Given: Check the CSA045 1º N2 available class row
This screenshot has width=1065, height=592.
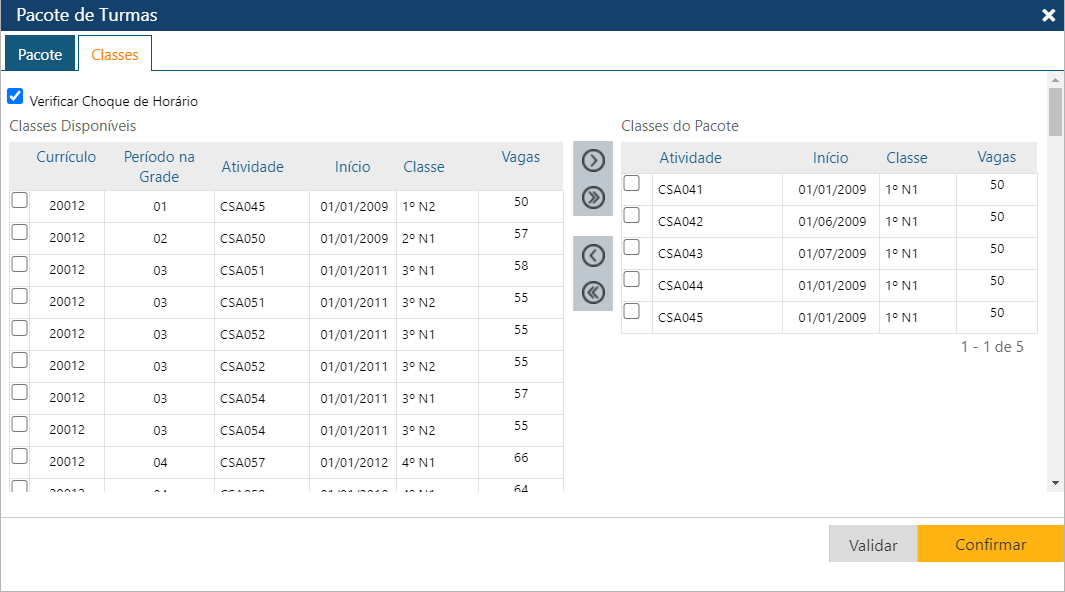Looking at the screenshot, I should (x=19, y=200).
